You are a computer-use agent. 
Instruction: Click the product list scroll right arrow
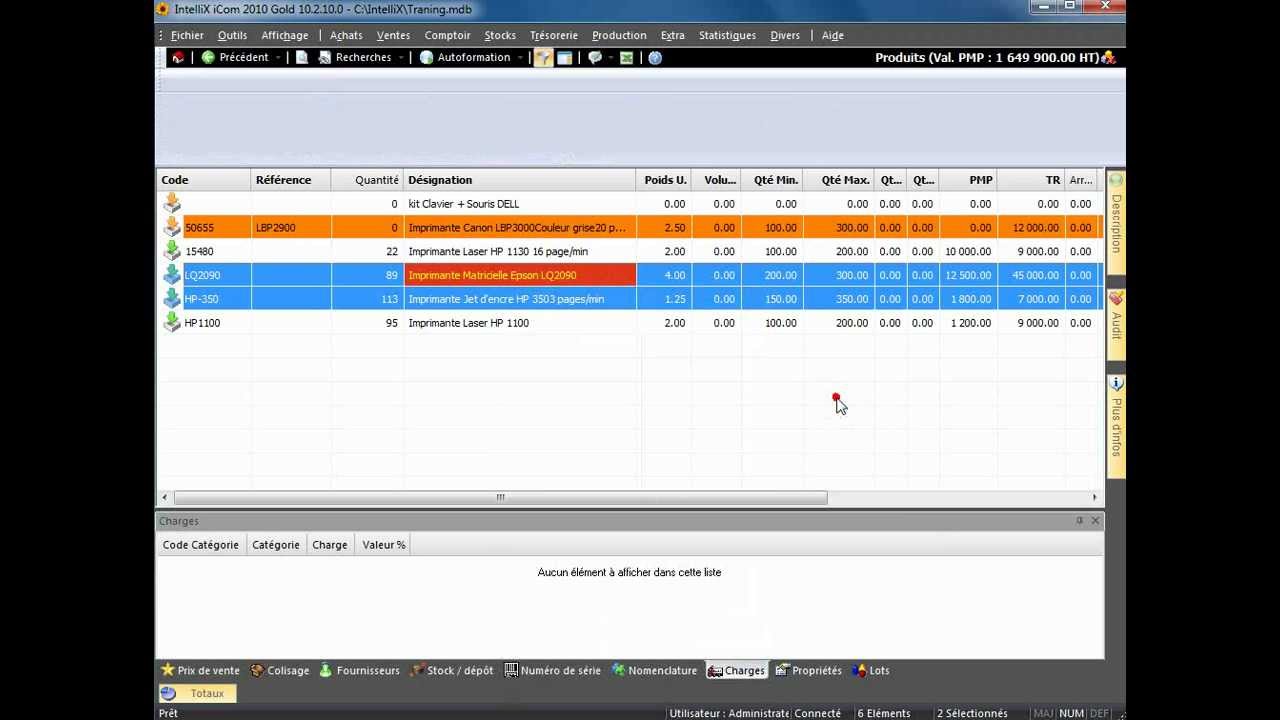pyautogui.click(x=1094, y=497)
